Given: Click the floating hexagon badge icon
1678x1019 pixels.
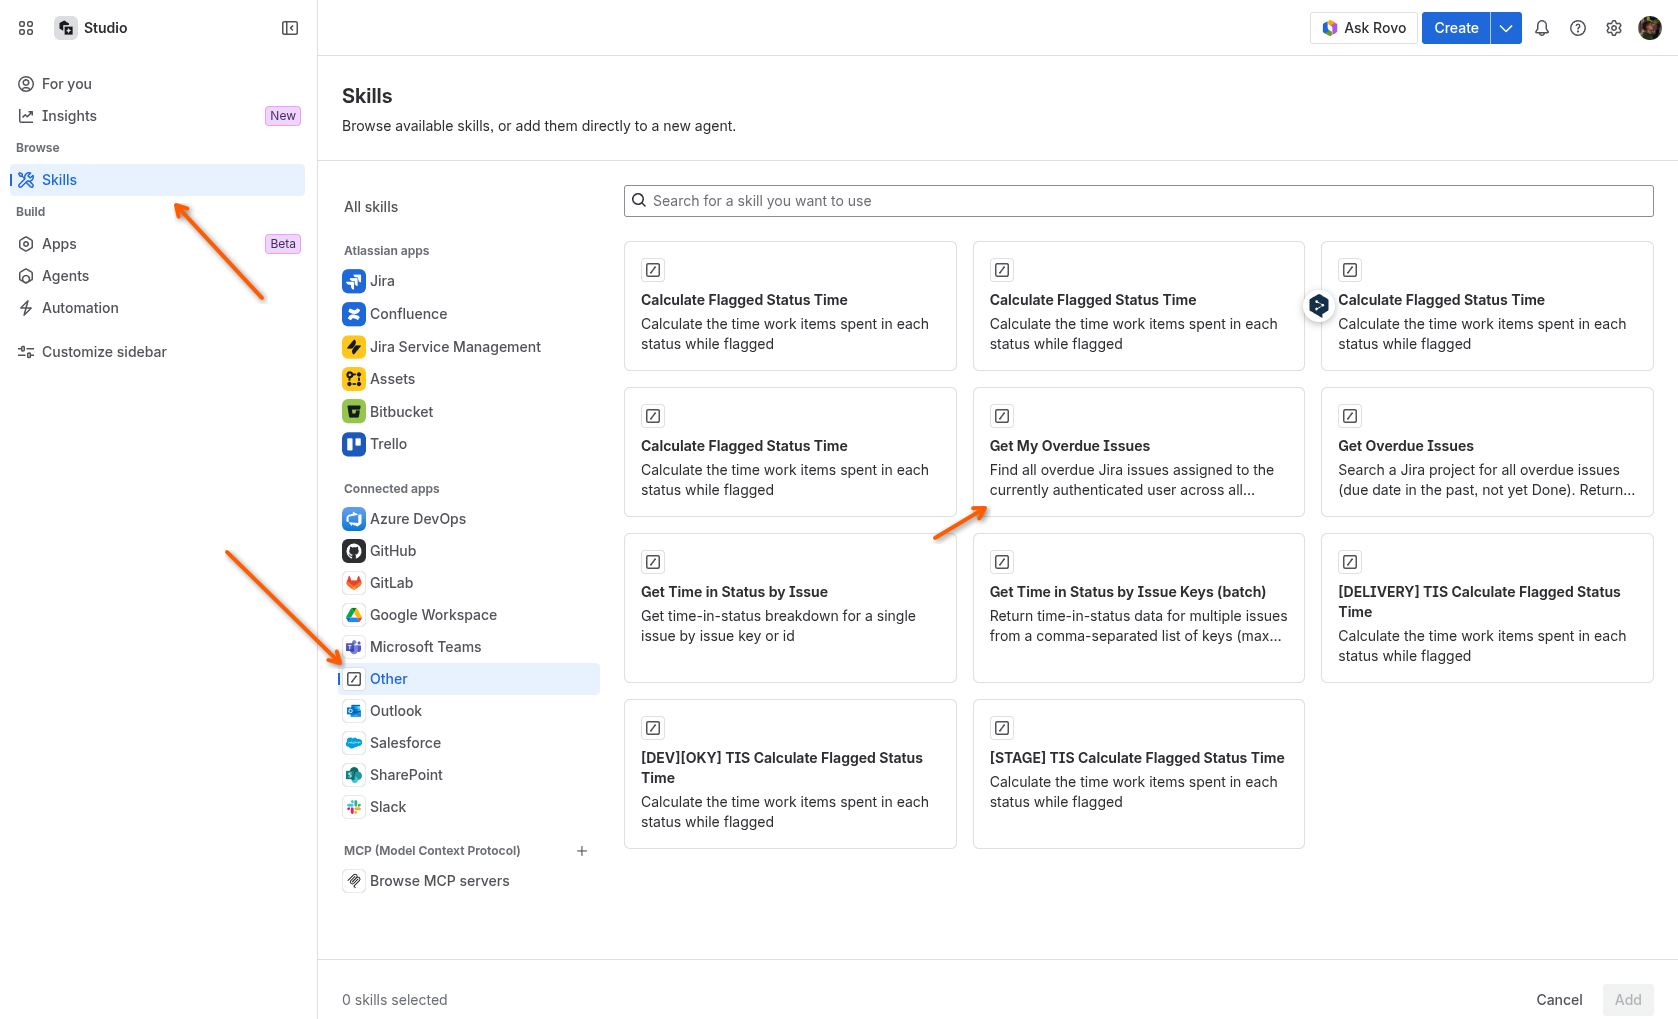Looking at the screenshot, I should 1319,305.
